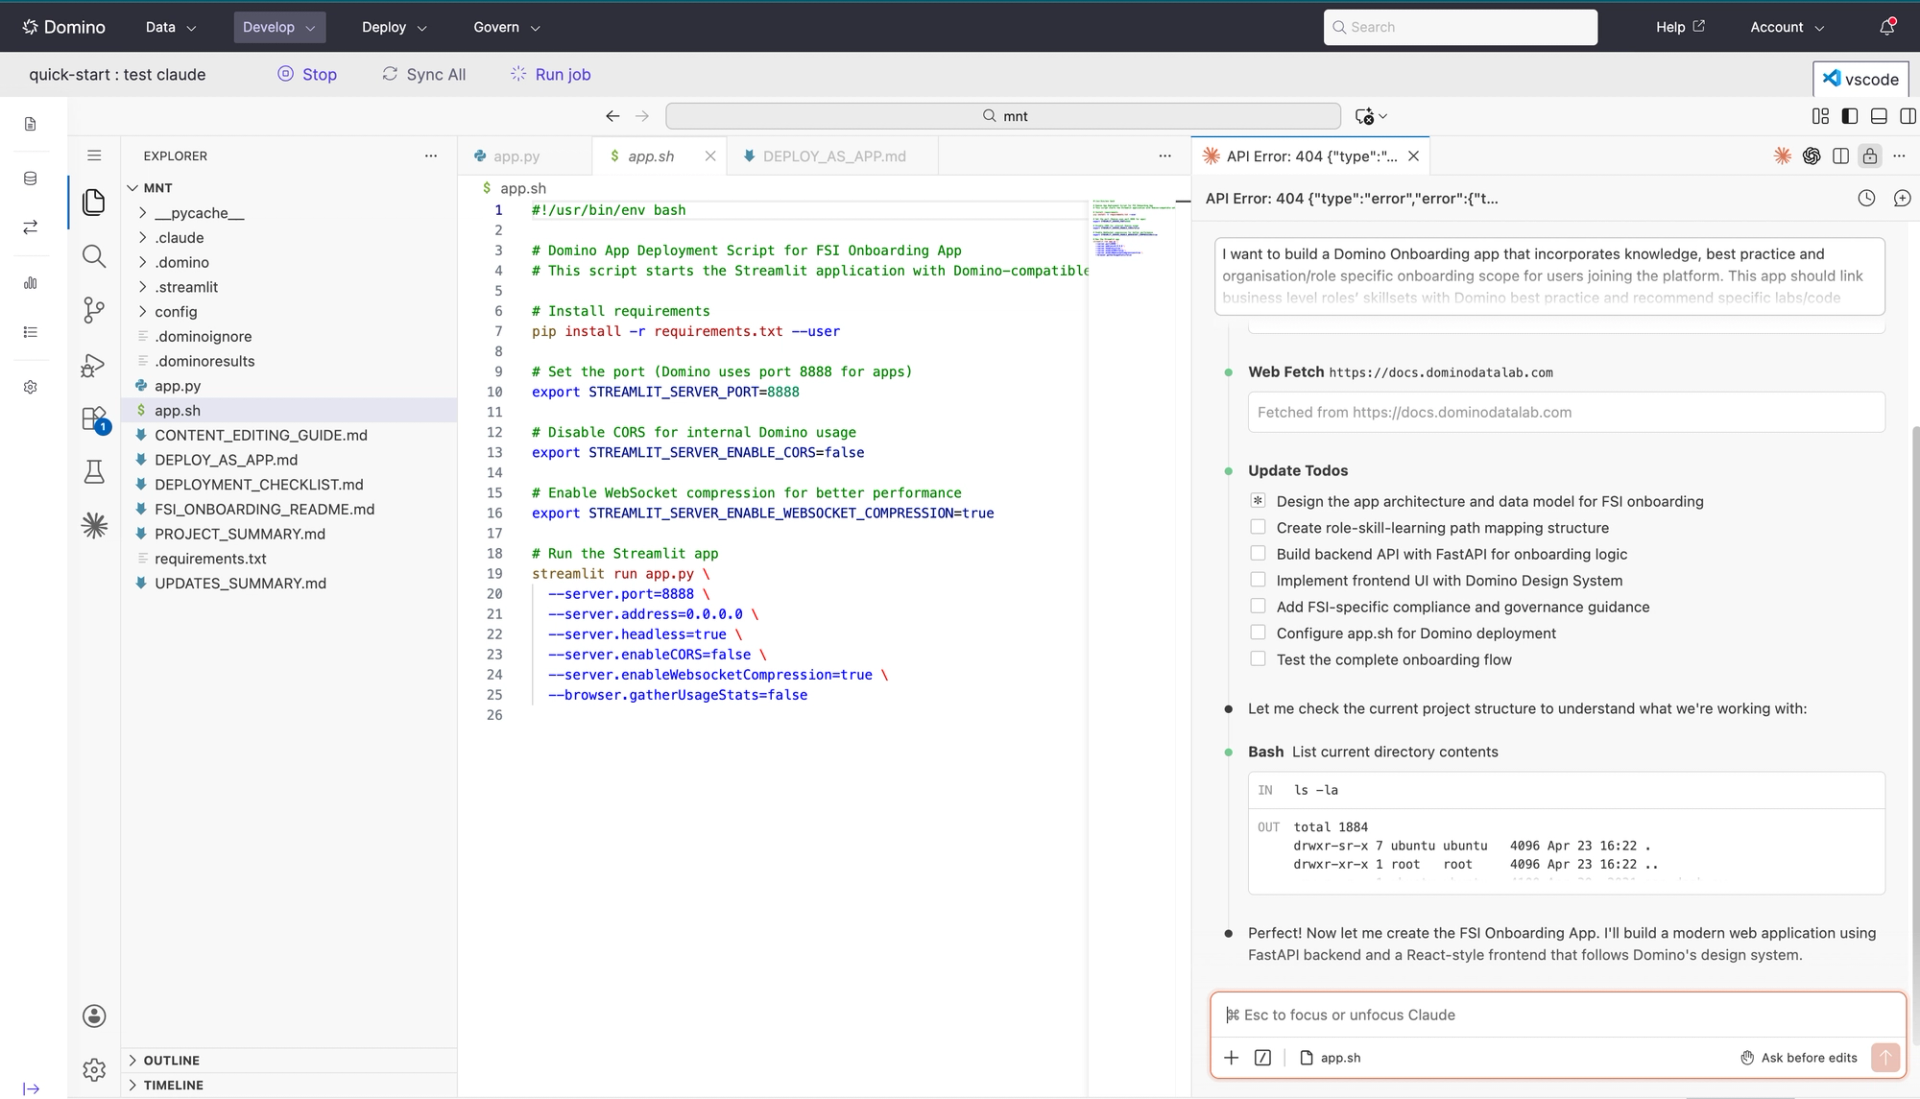Viewport: 1920px width, 1099px height.
Task: Open slash commands in the Claude input
Action: point(1263,1057)
